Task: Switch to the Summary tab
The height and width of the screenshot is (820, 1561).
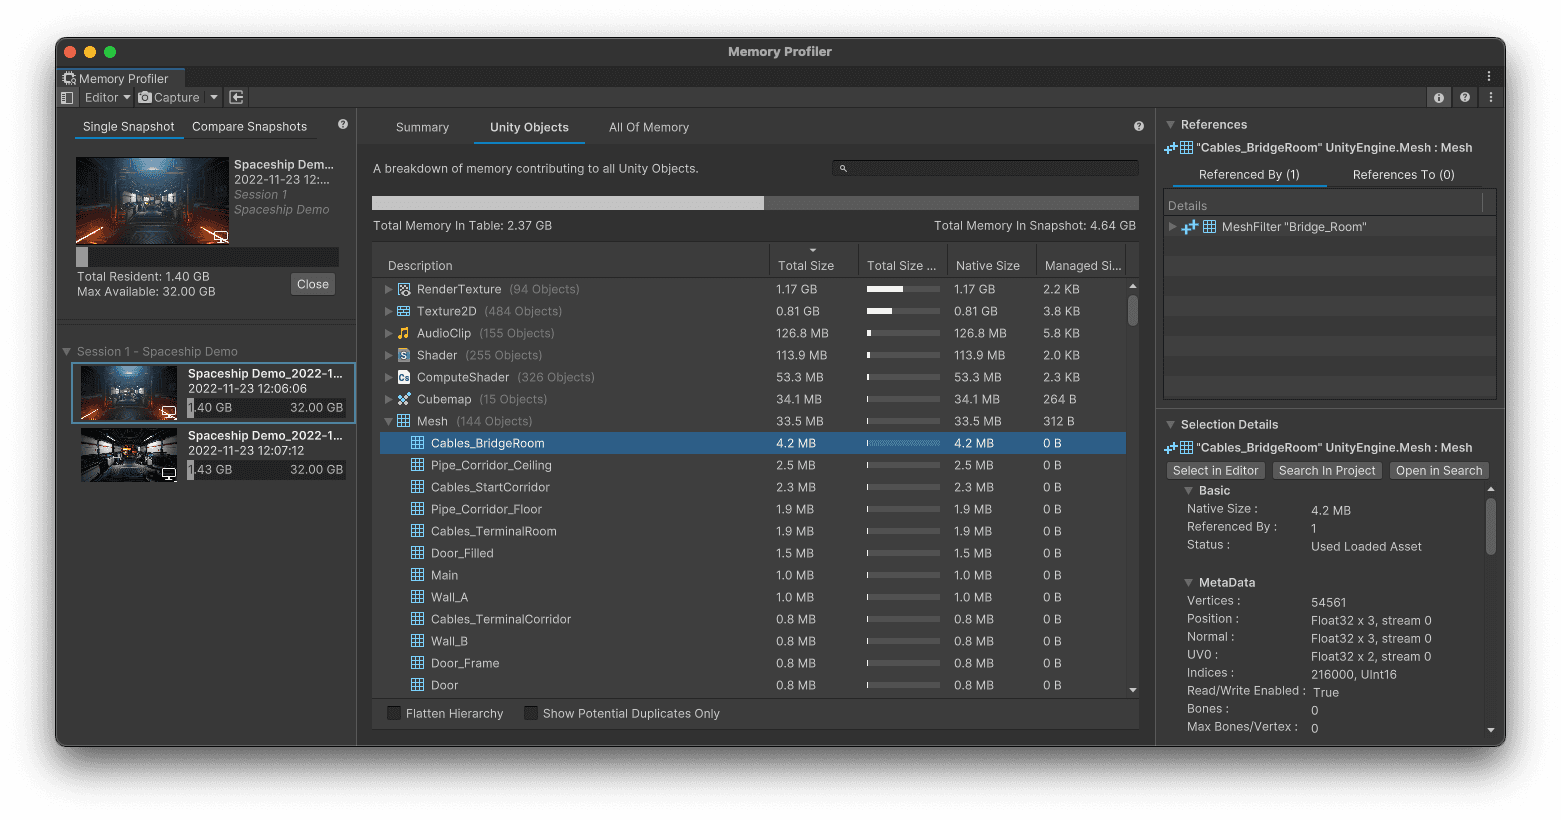Action: coord(422,127)
